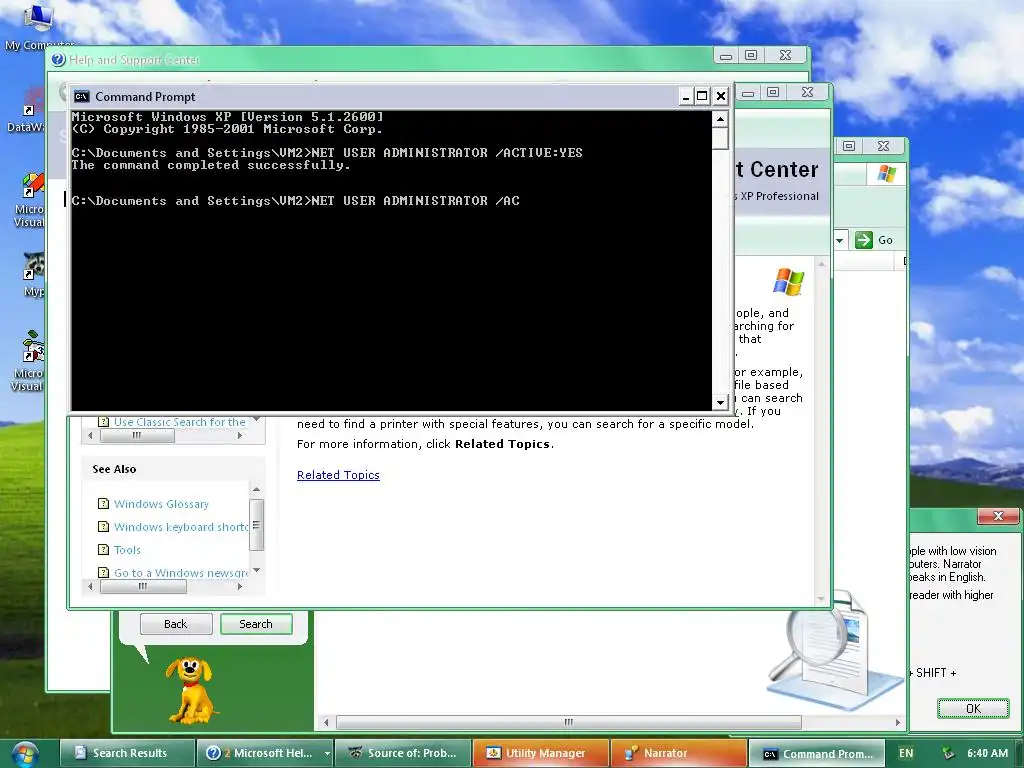Open the address dropdown arrow beside Go
This screenshot has height=768, width=1024.
tap(840, 240)
